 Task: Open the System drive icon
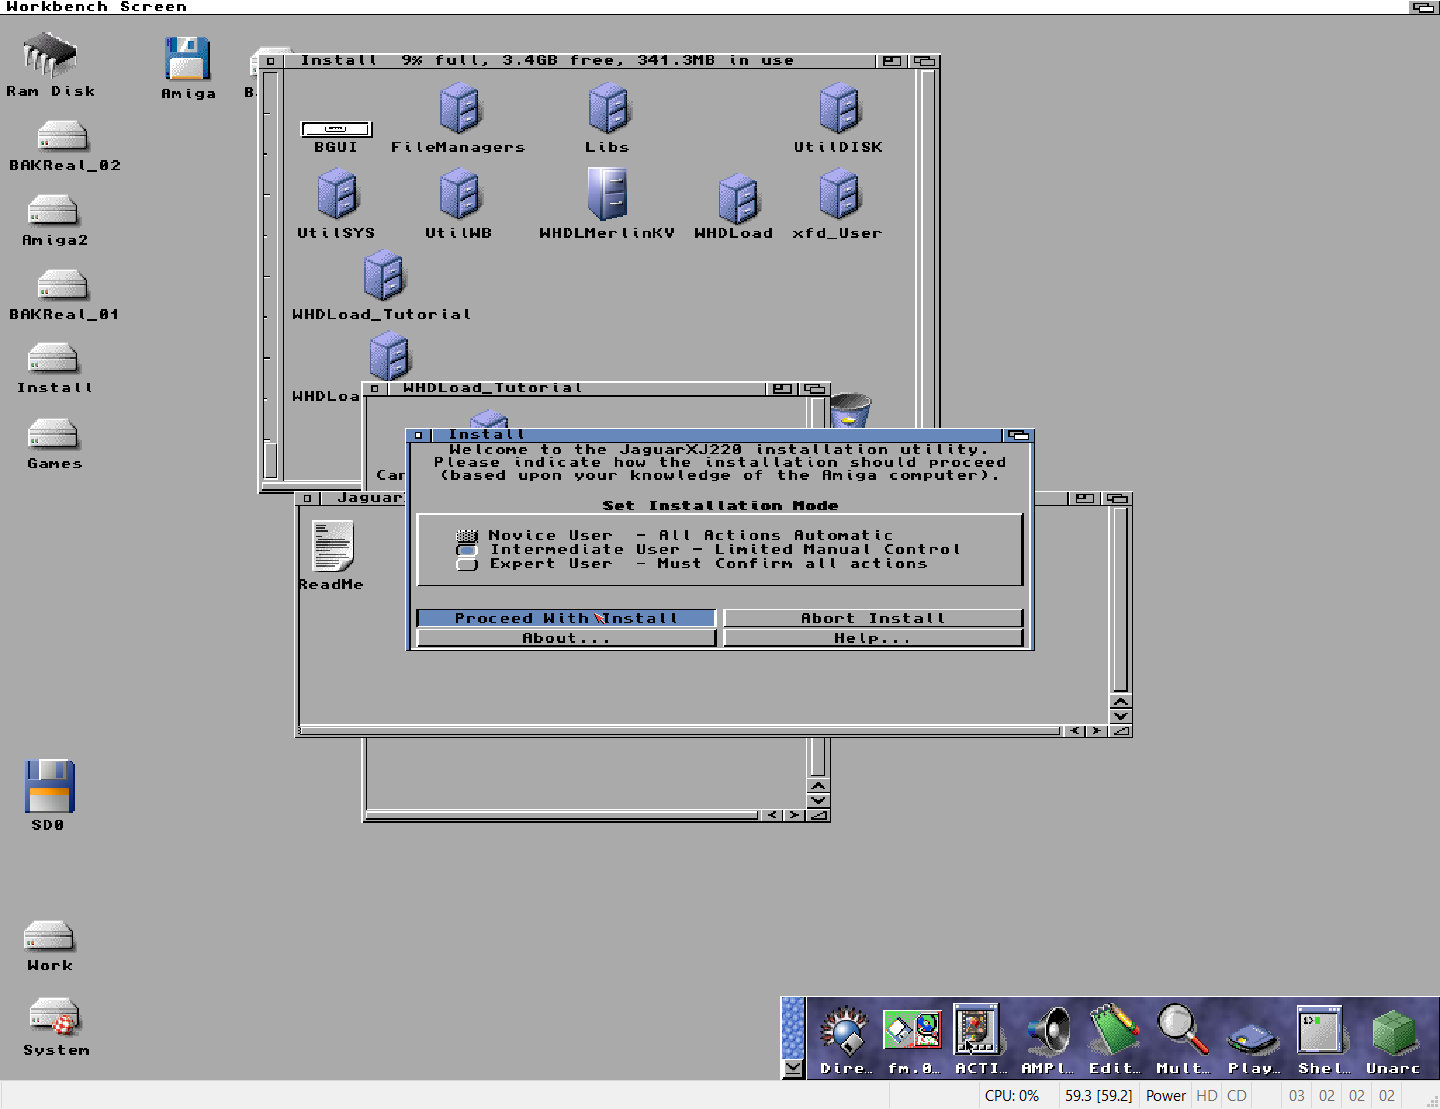[x=55, y=1017]
